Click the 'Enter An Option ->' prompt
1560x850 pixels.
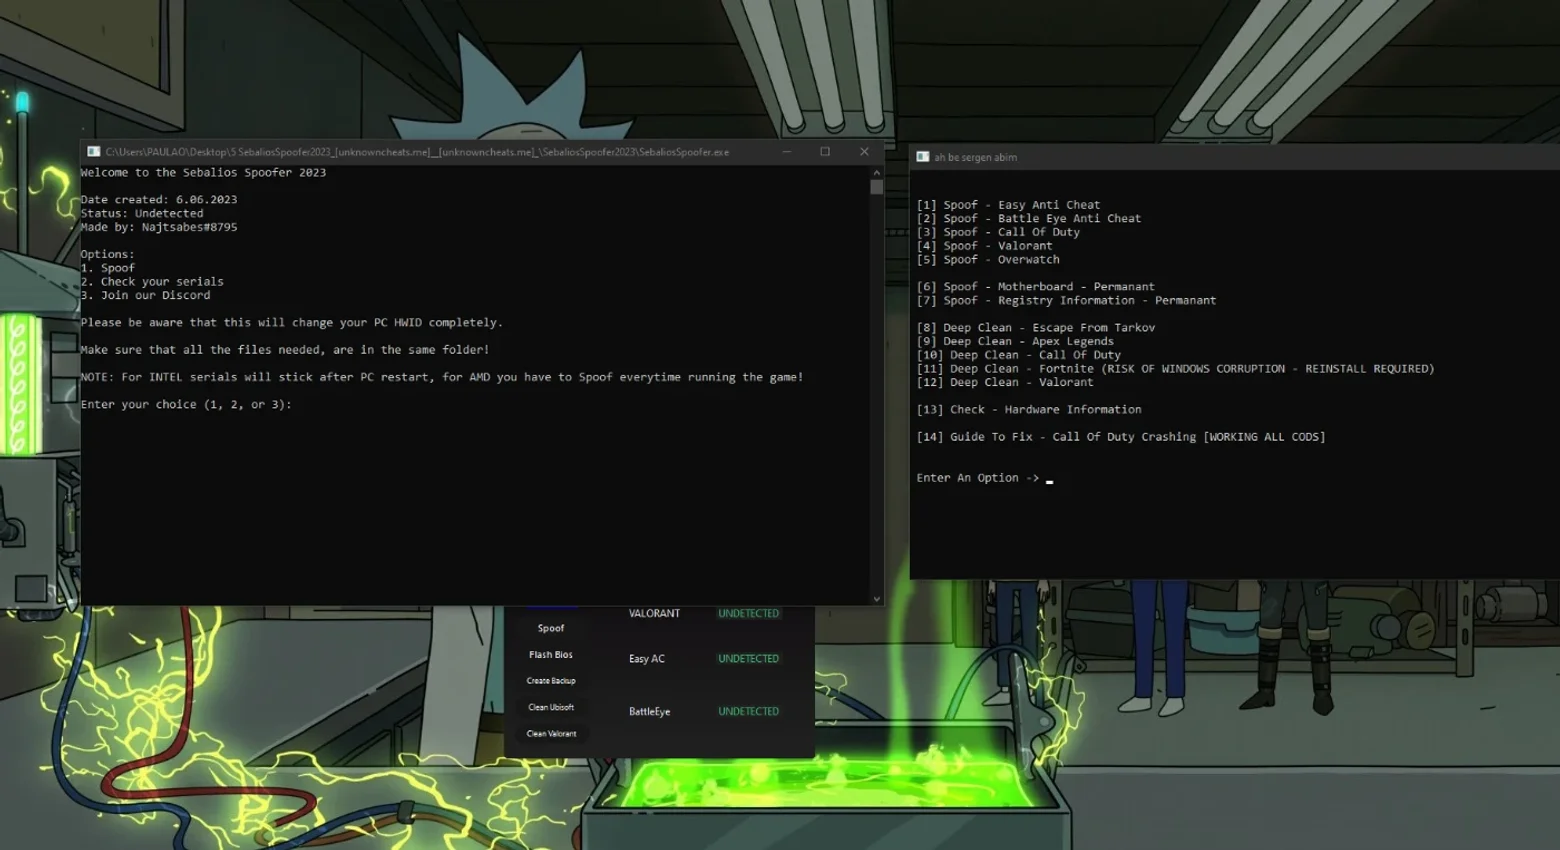point(978,478)
